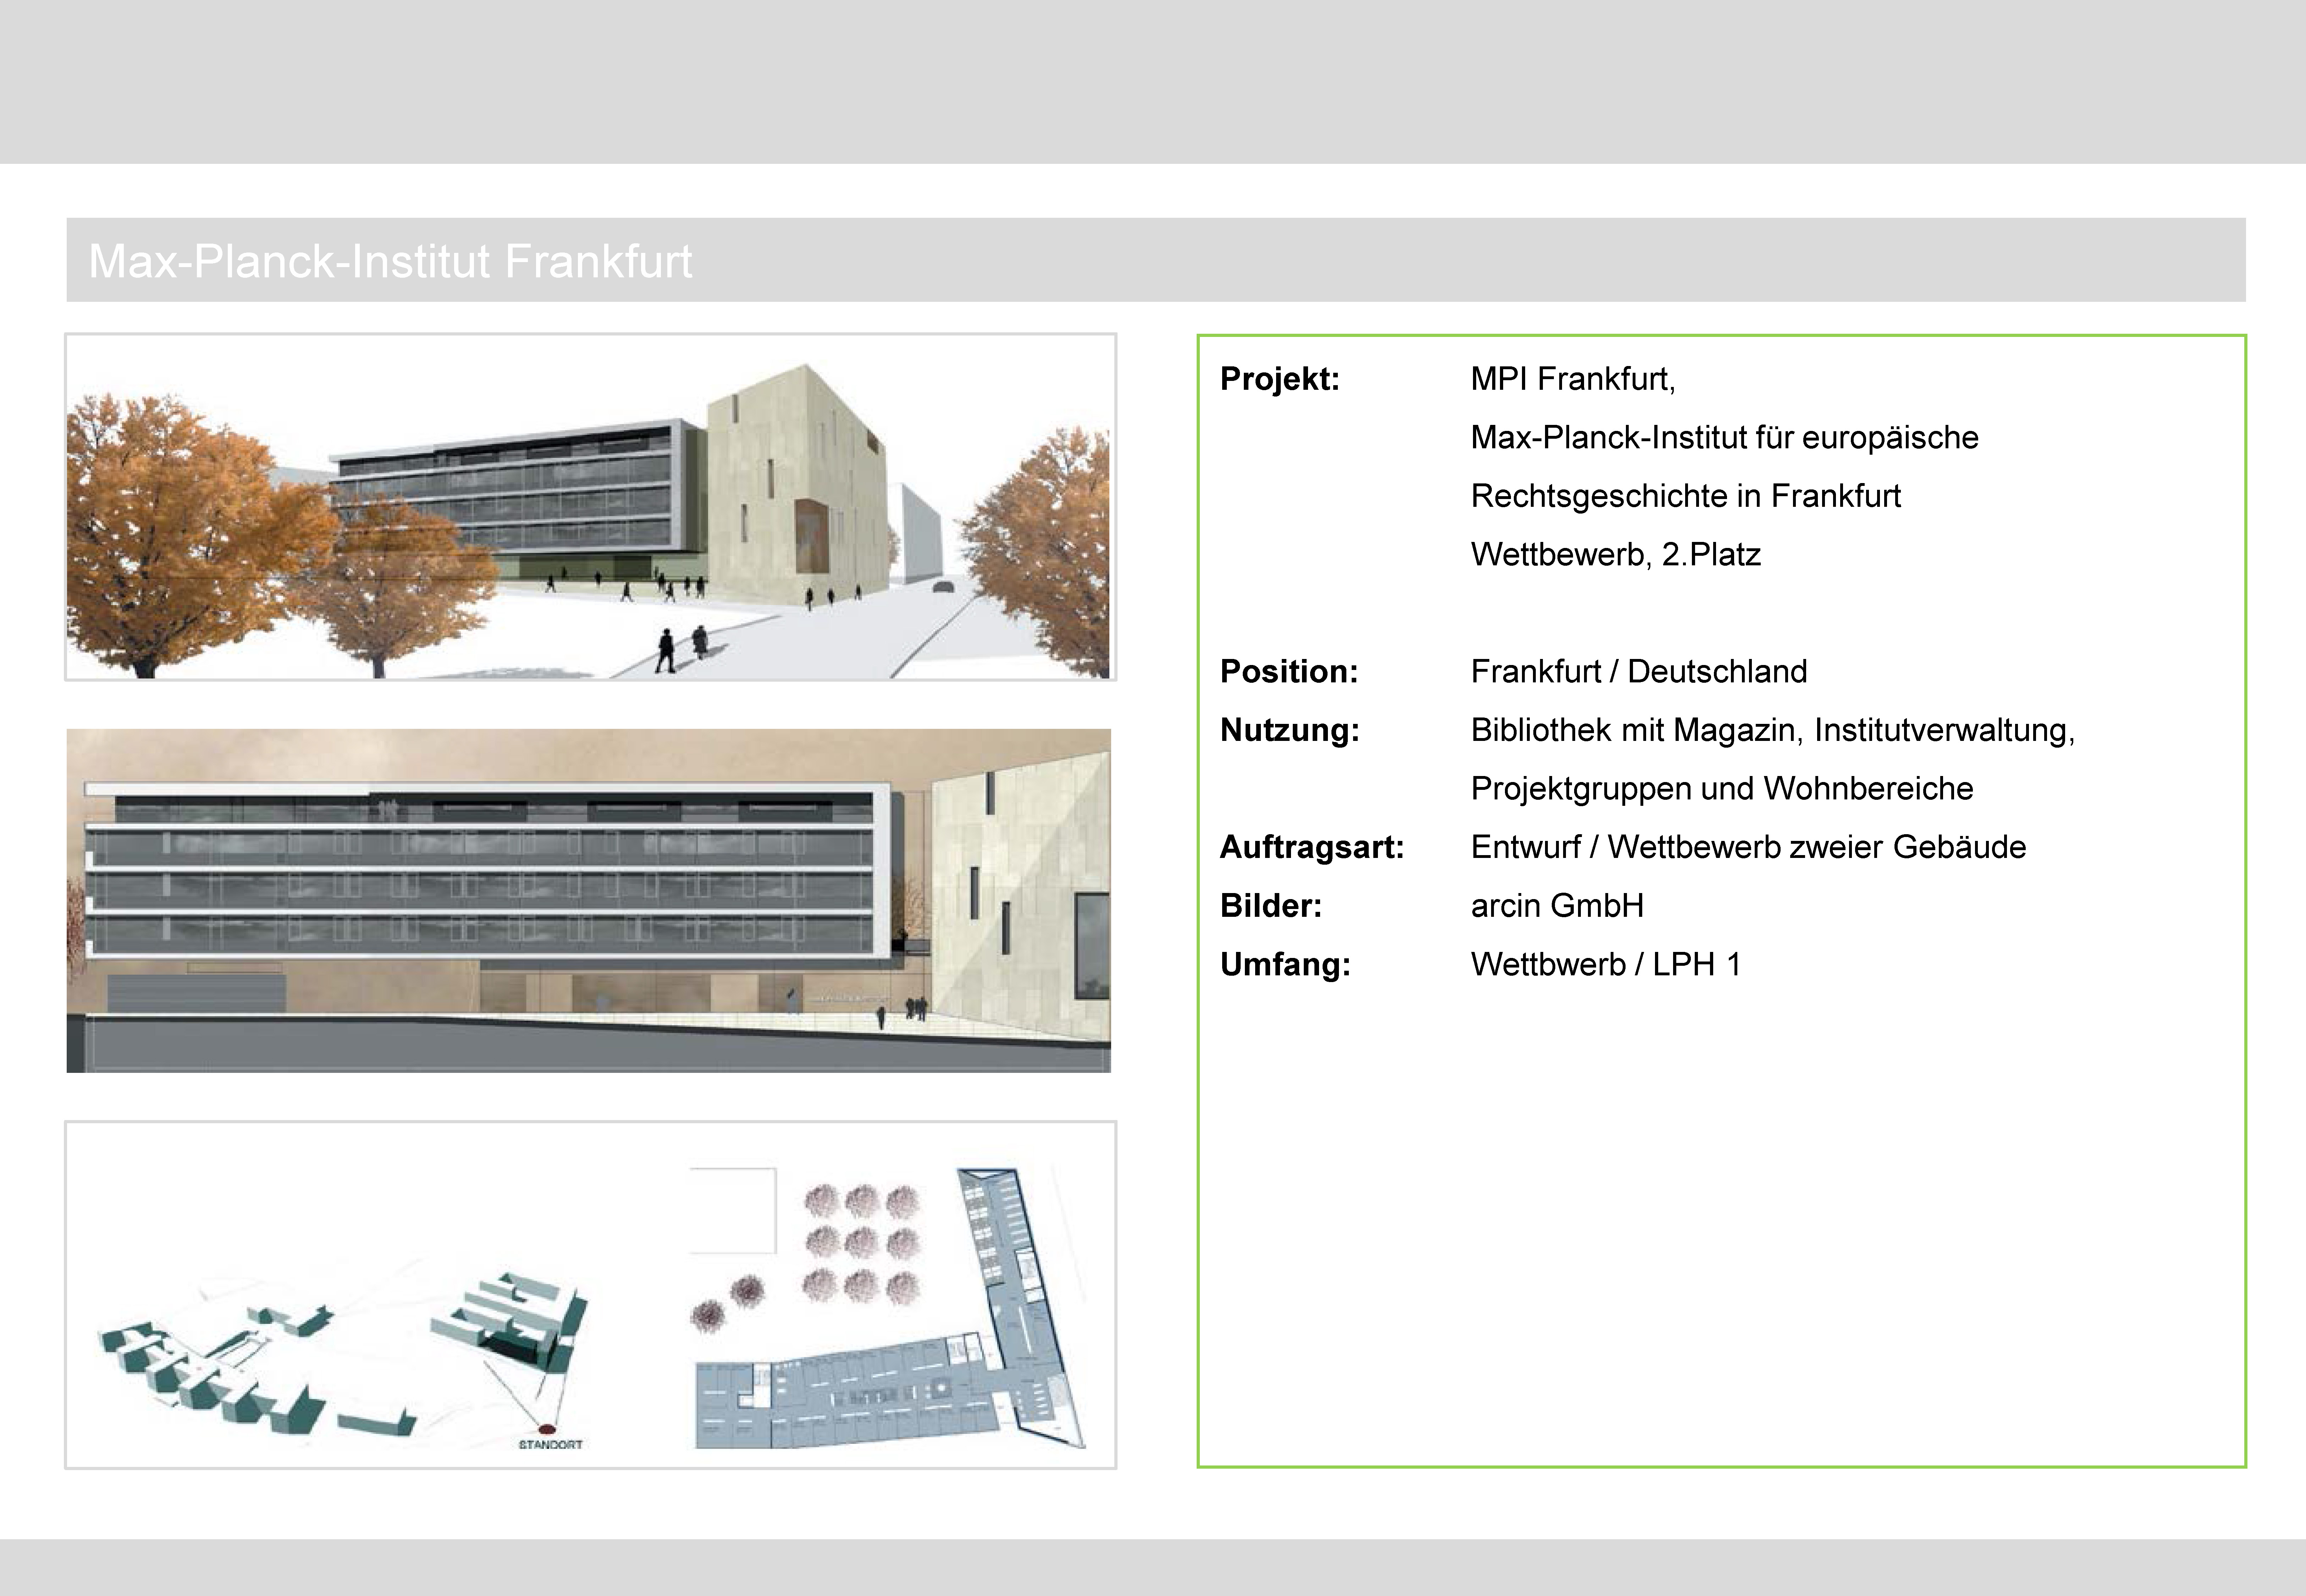Select 'arcin GmbH' text
Image resolution: width=2306 pixels, height=1596 pixels.
click(1557, 906)
